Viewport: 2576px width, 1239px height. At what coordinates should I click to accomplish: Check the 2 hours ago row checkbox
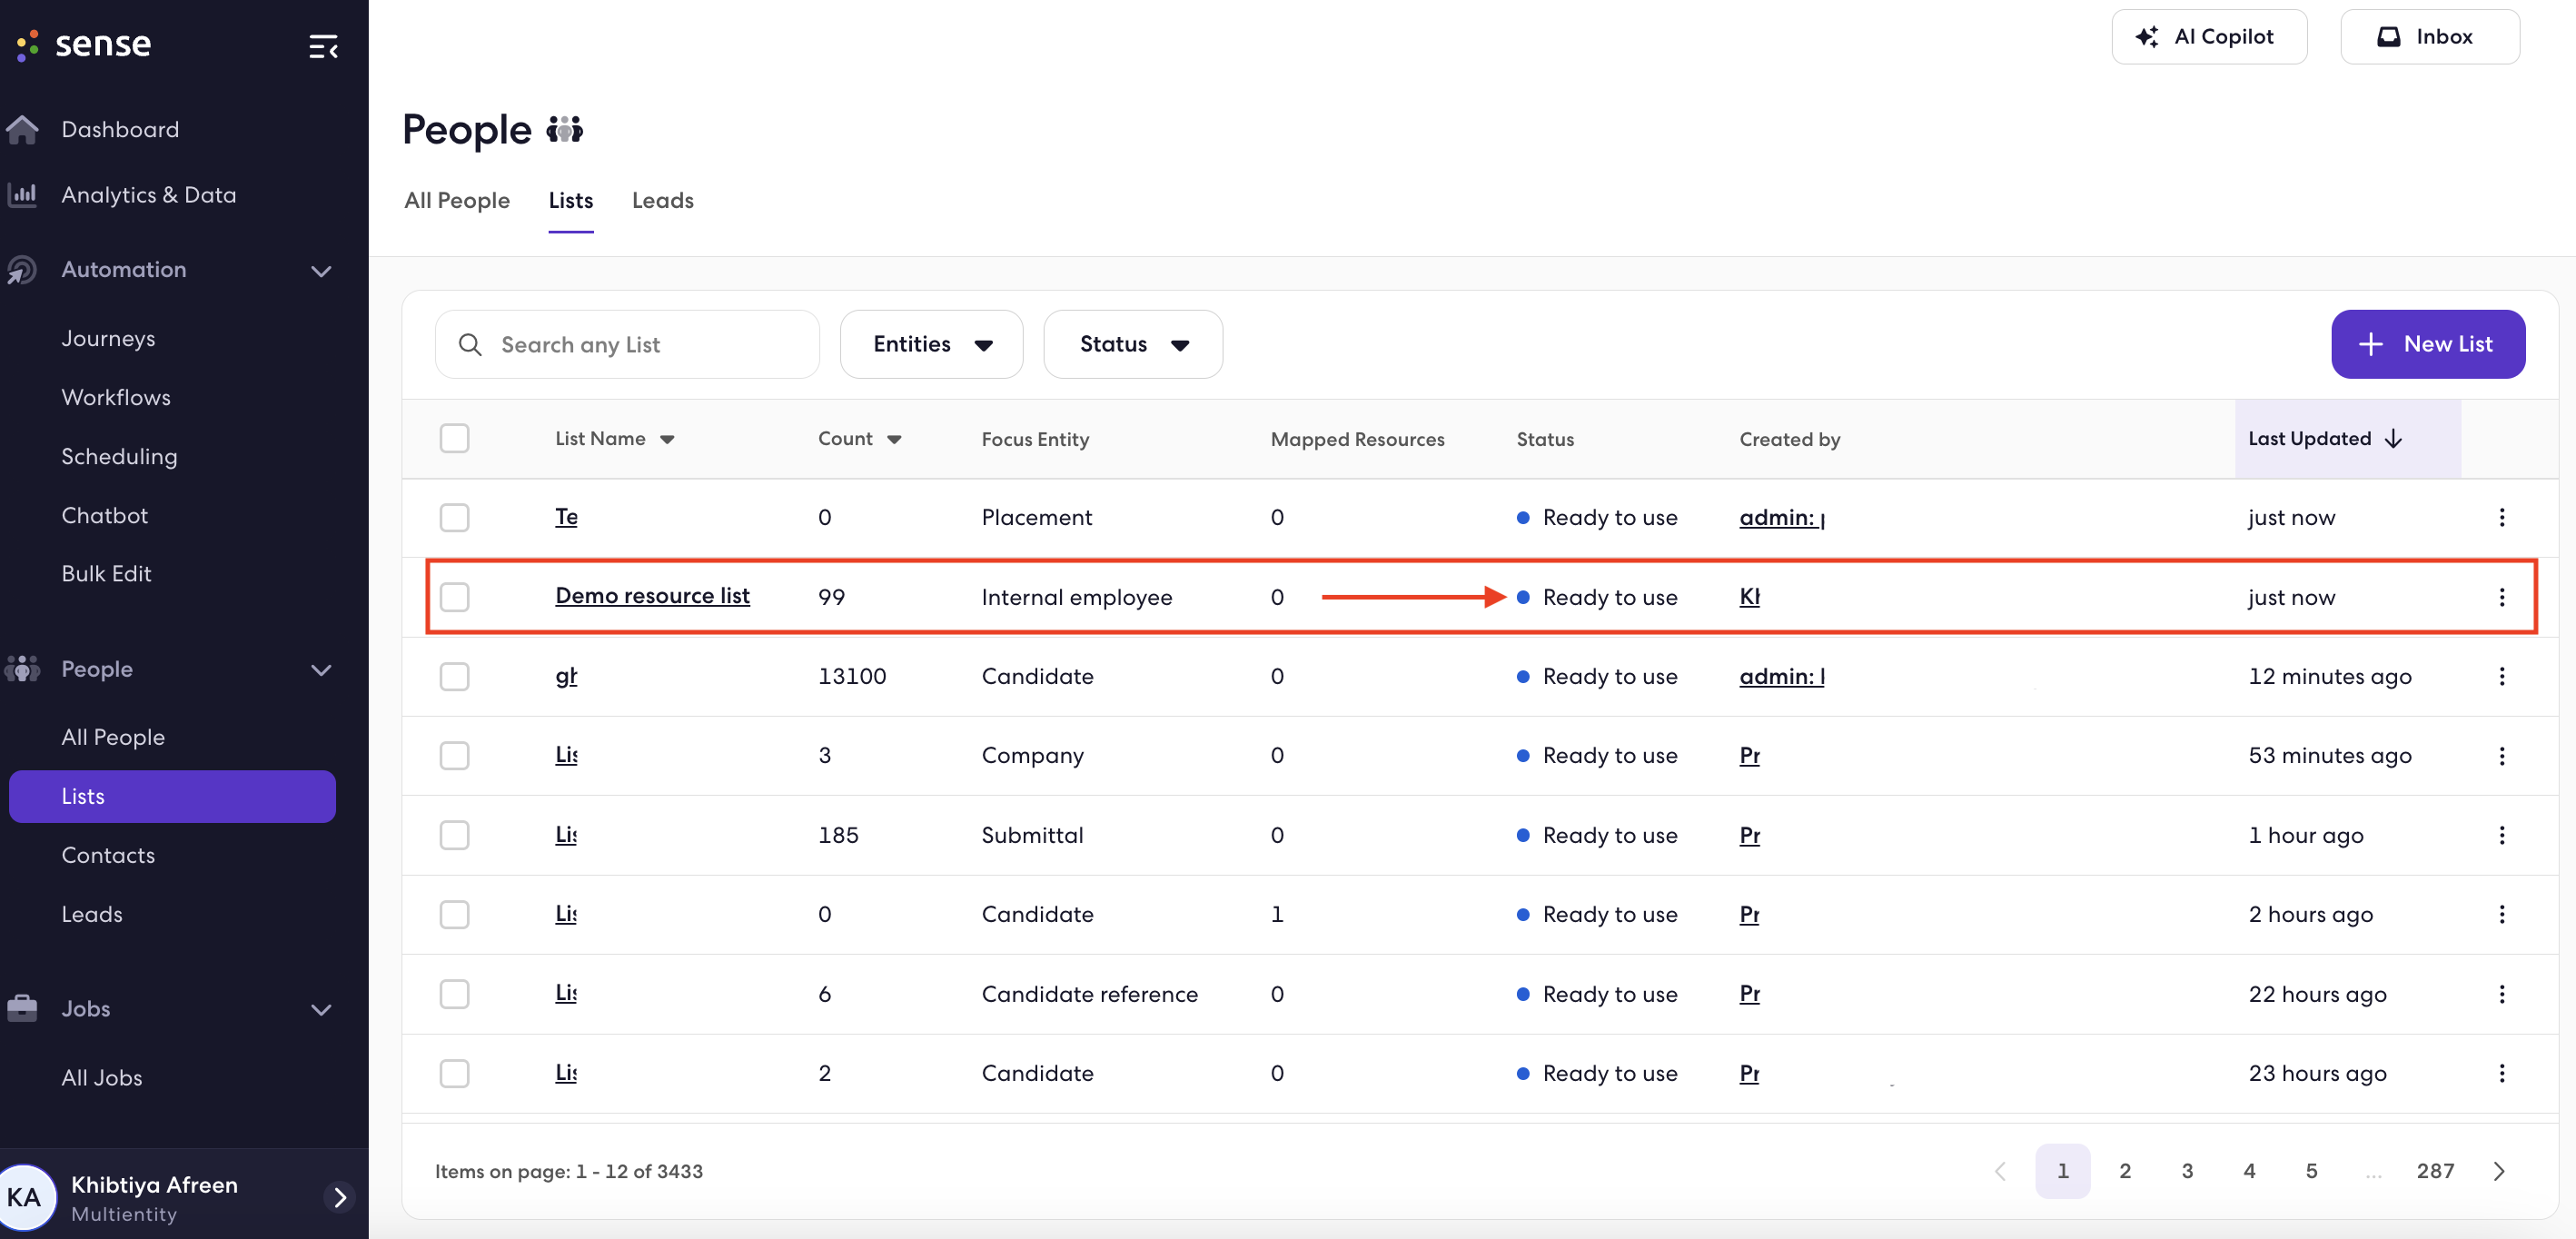pyautogui.click(x=455, y=914)
